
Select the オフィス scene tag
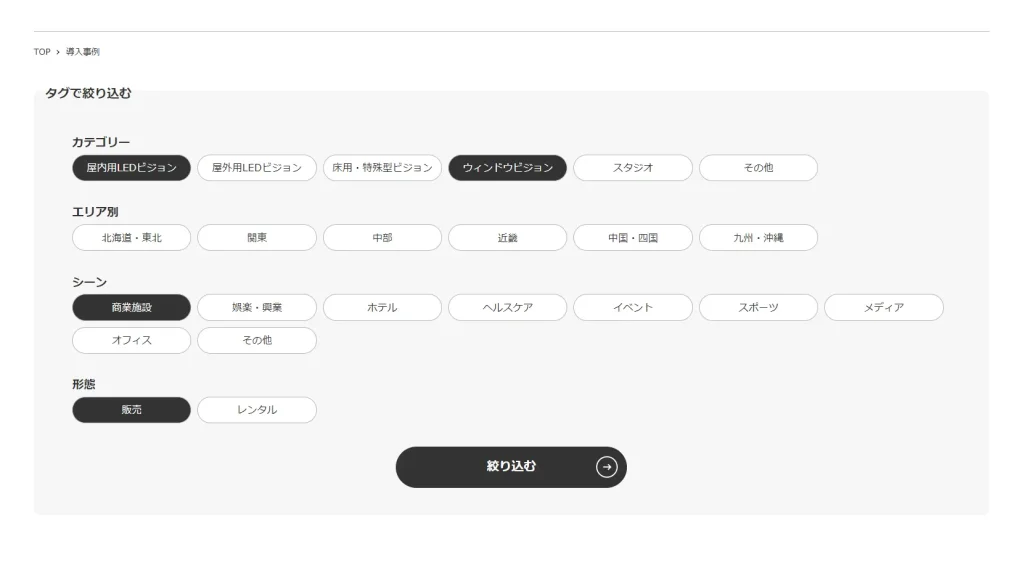click(x=131, y=341)
